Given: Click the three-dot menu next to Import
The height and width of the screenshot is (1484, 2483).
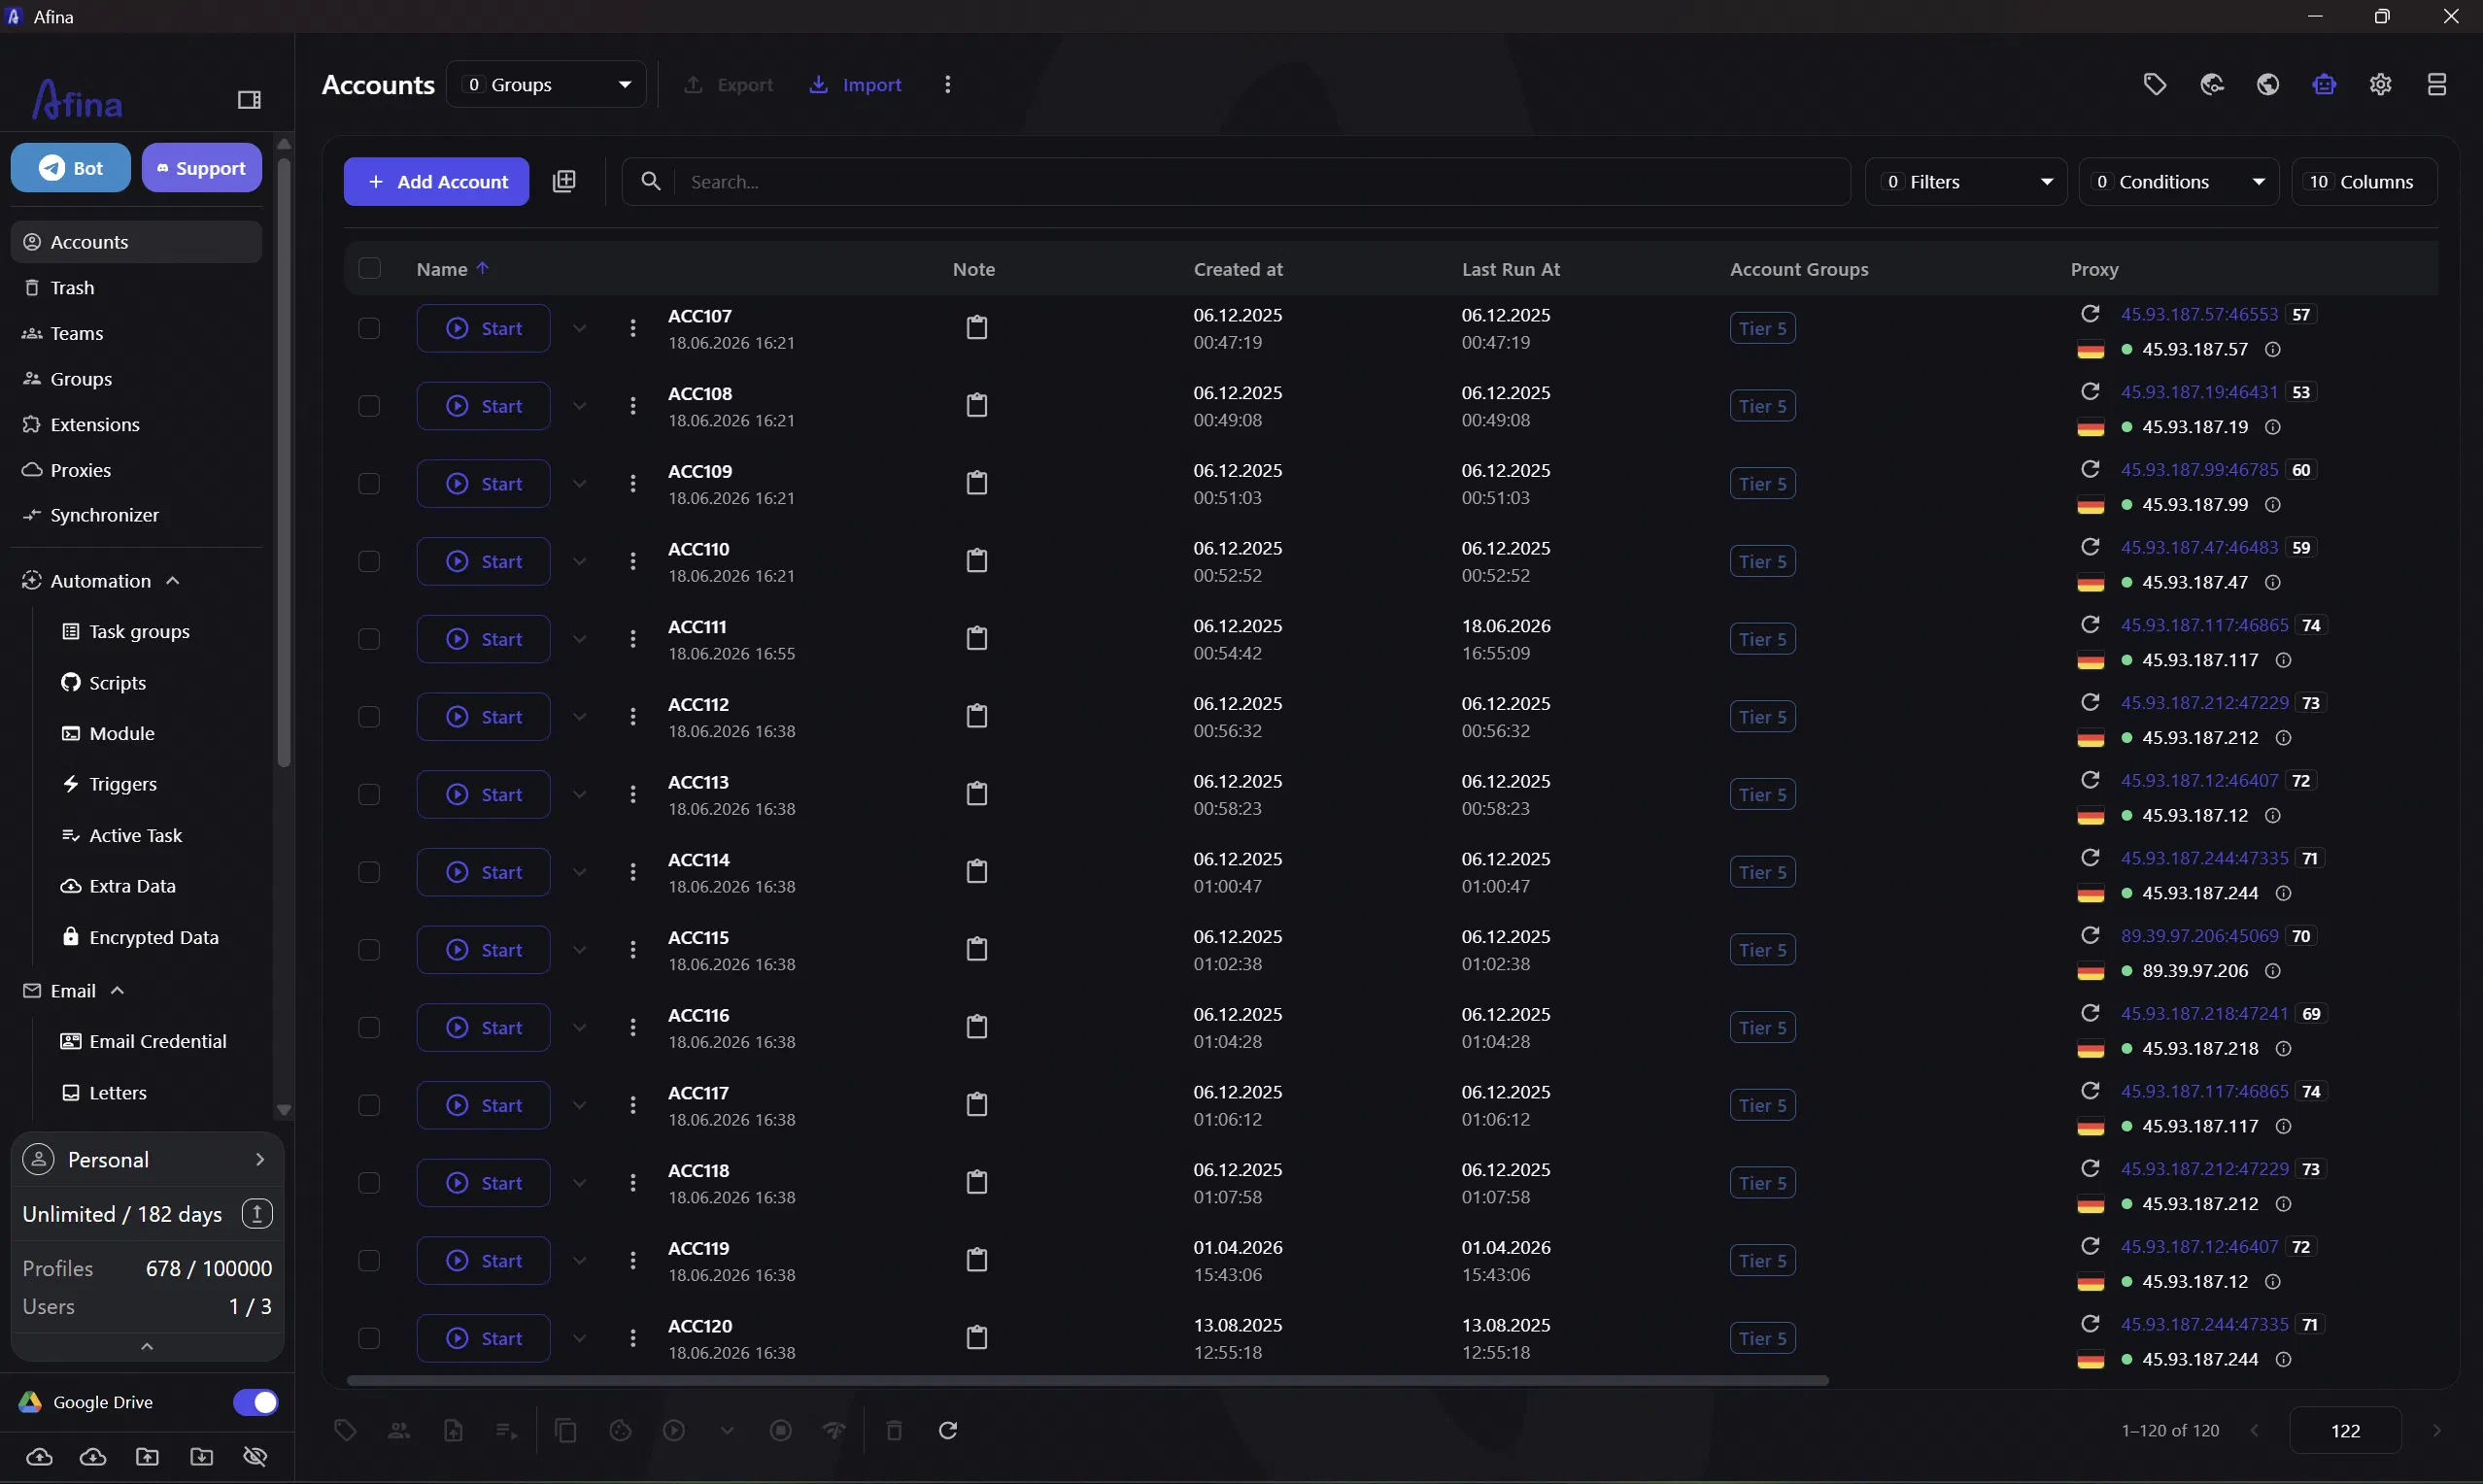Looking at the screenshot, I should tap(947, 85).
